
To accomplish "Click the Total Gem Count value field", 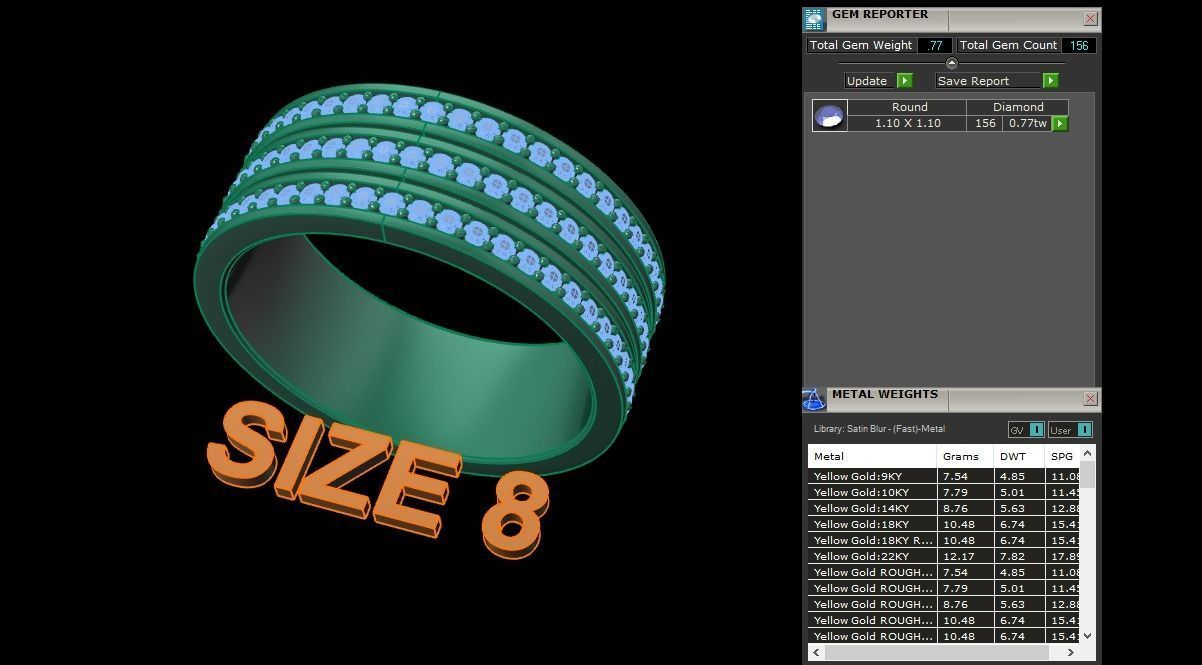I will (x=1078, y=45).
